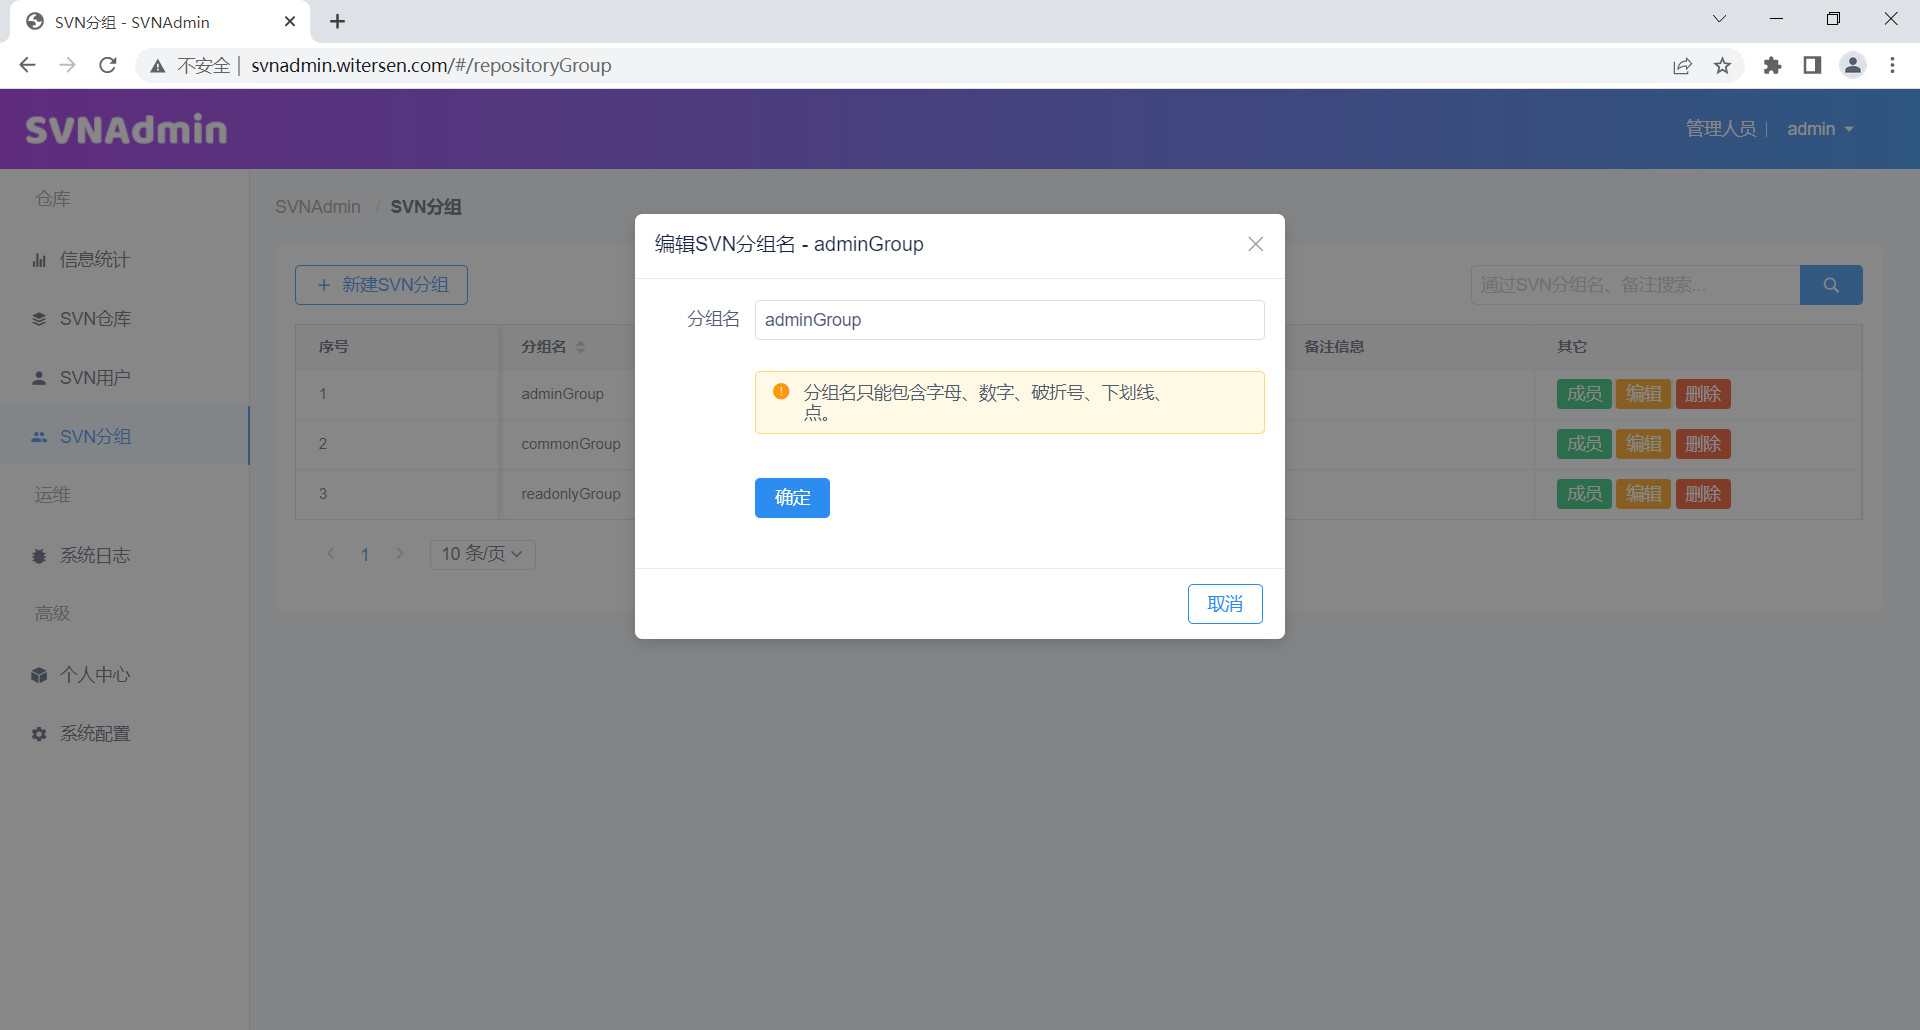Click the cube icon beside 个人中心
Screen dimensions: 1920x1030
tap(39, 675)
